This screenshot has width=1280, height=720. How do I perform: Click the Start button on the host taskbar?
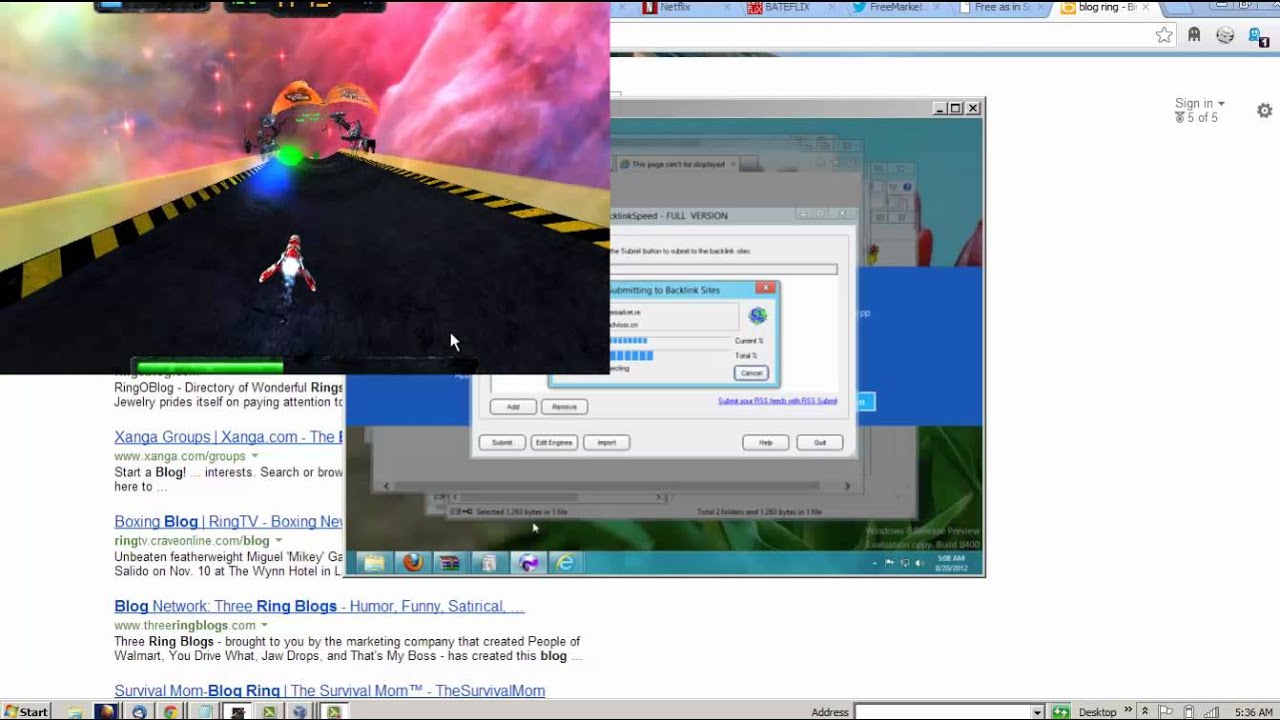pos(26,712)
